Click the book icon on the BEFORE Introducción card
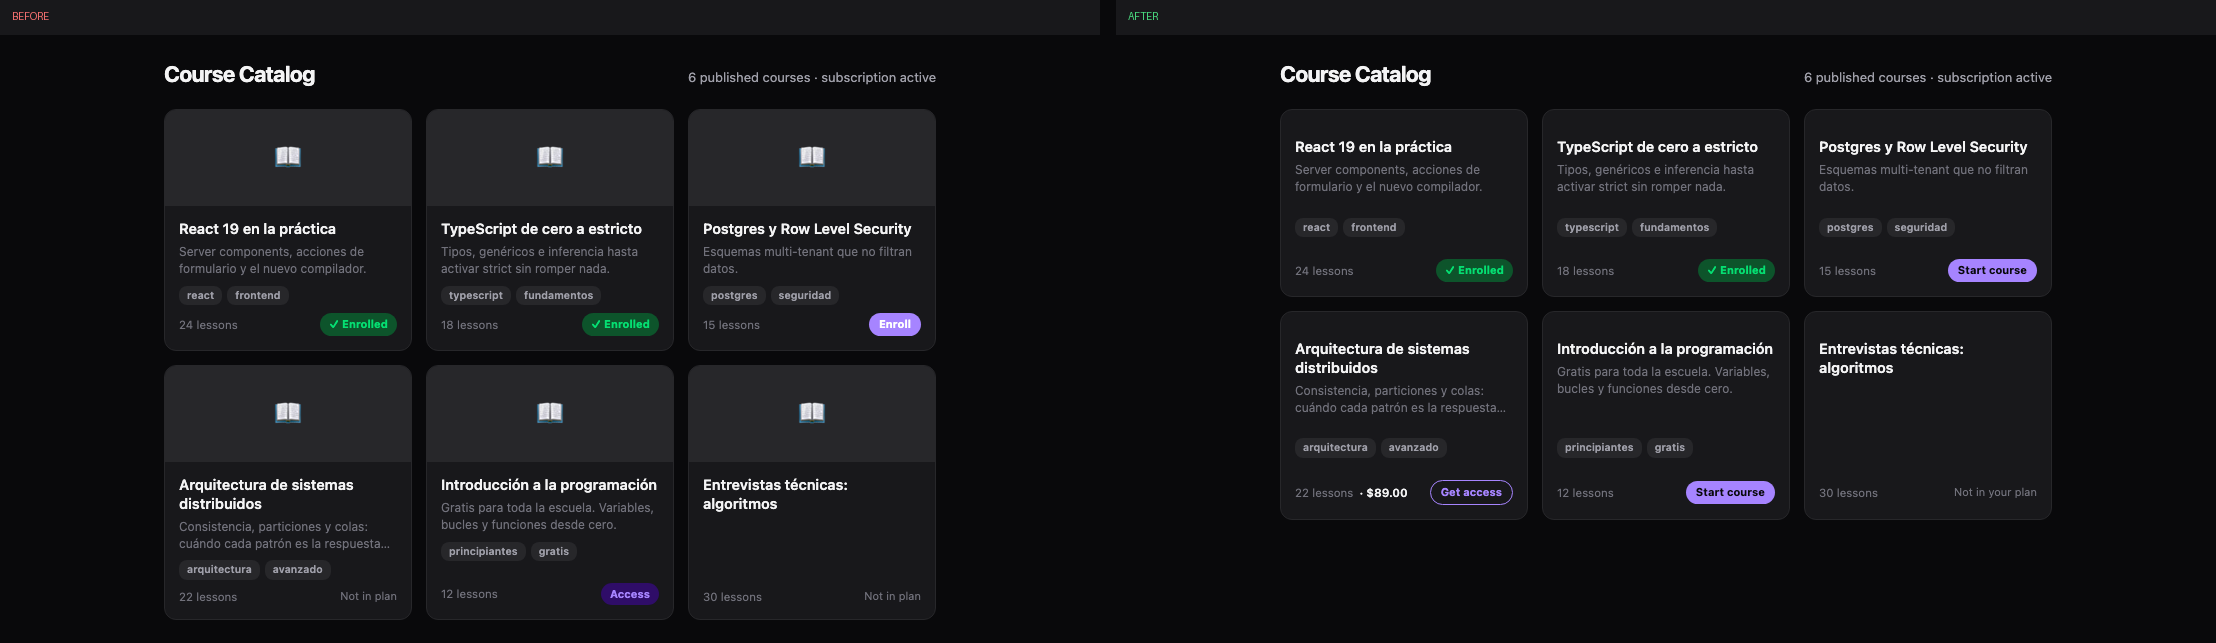The height and width of the screenshot is (643, 2216). [550, 412]
